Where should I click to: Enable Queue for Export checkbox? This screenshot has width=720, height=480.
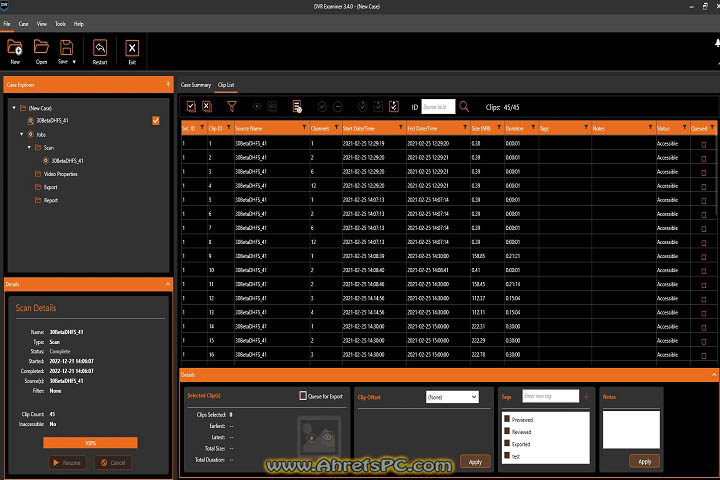pos(303,395)
